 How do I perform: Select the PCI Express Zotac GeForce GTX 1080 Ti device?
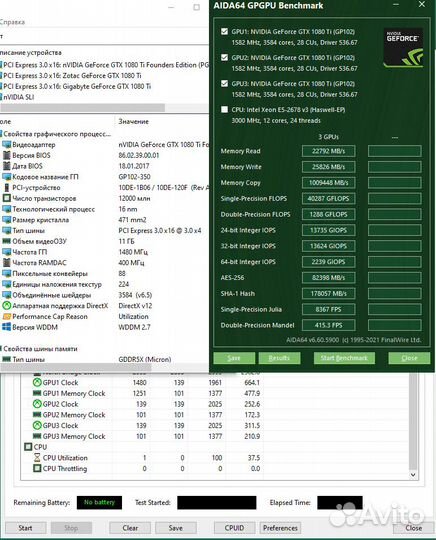coord(72,76)
